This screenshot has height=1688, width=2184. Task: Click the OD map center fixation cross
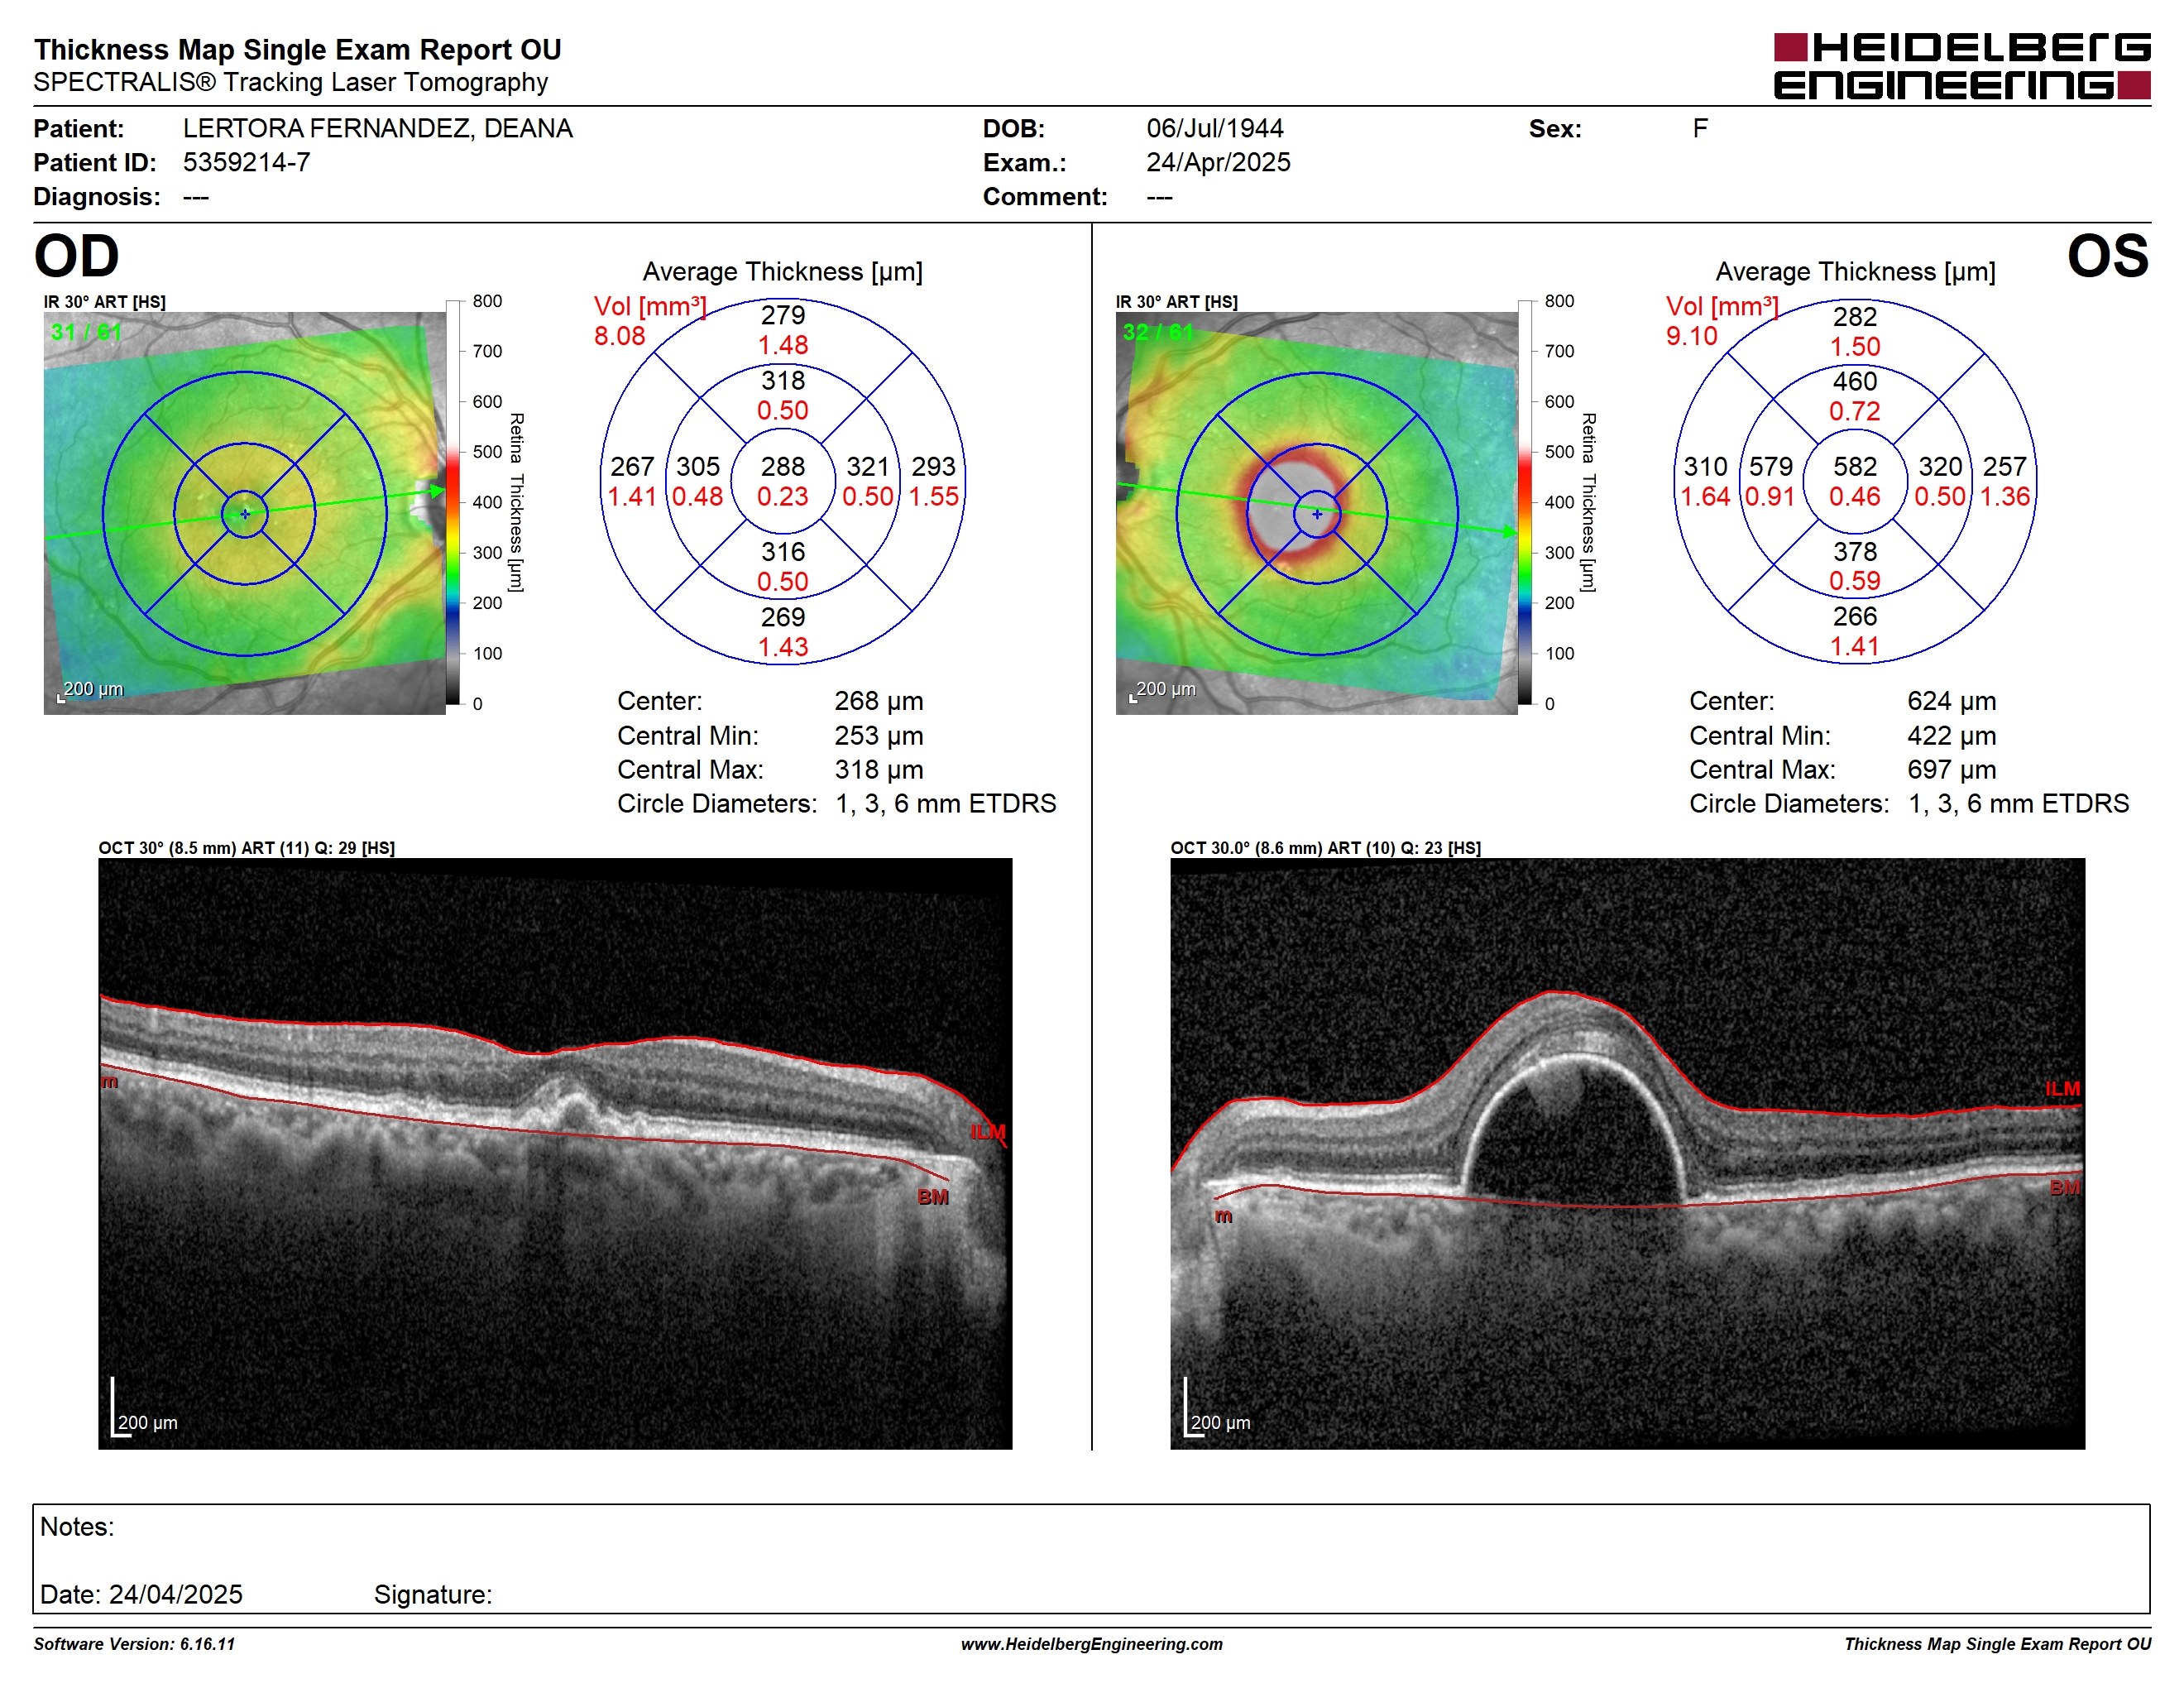pyautogui.click(x=245, y=514)
